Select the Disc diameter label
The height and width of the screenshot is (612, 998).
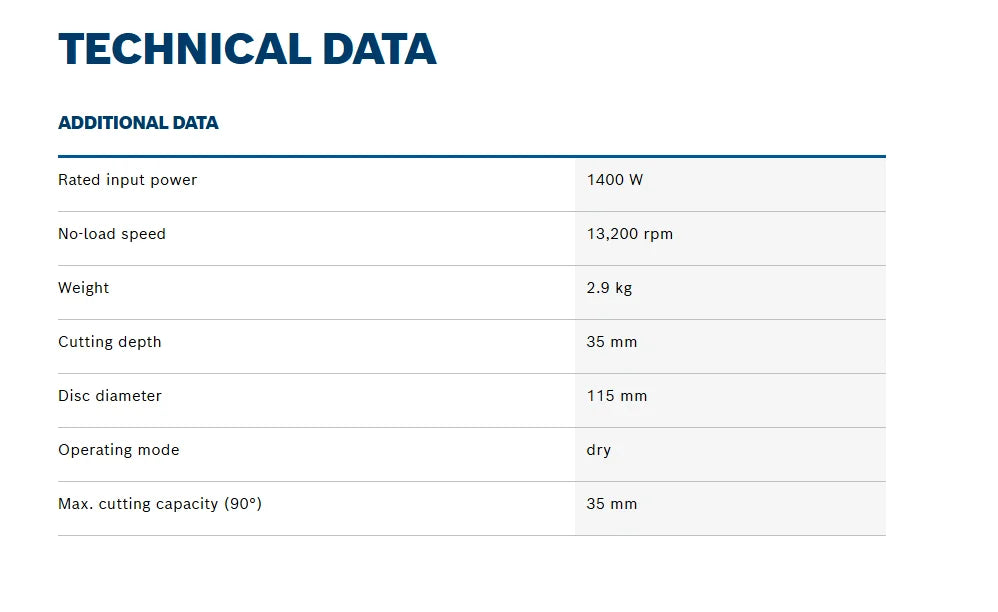[109, 396]
